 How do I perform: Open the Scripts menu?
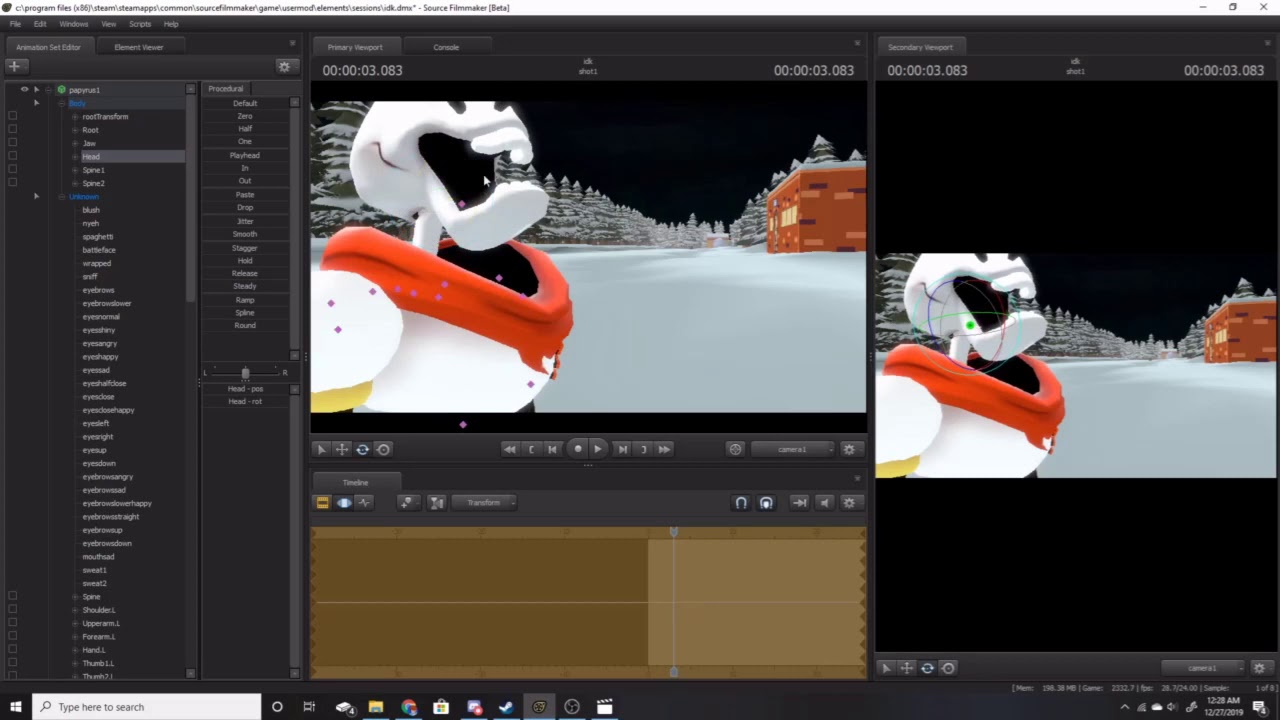140,24
